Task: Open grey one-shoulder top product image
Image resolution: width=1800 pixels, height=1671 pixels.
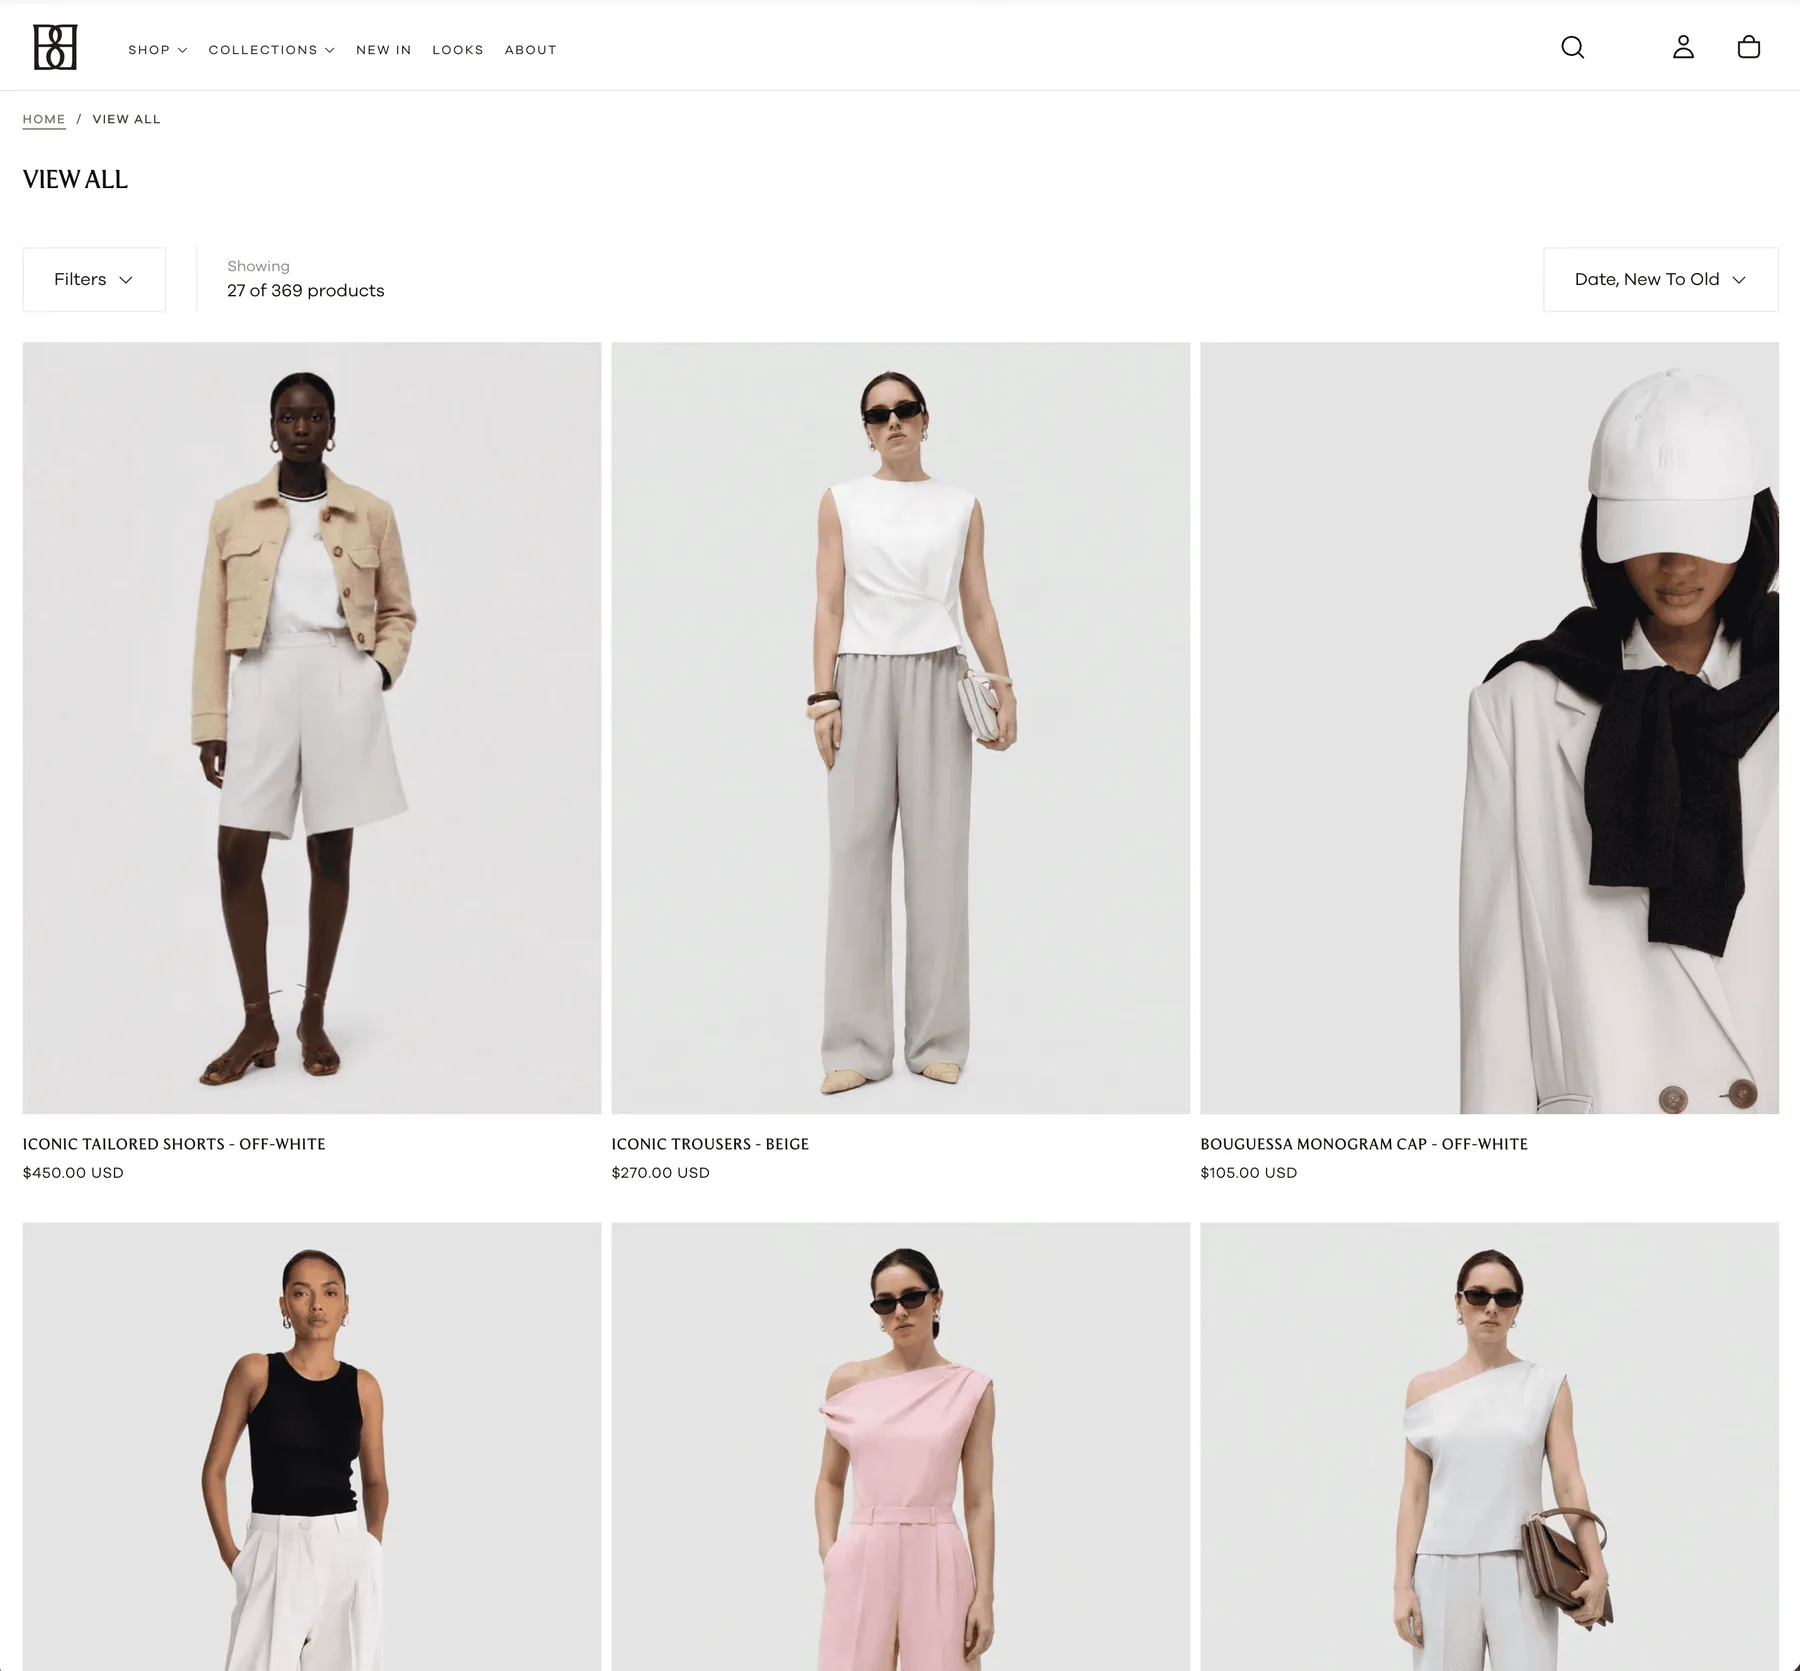Action: coord(1489,1446)
